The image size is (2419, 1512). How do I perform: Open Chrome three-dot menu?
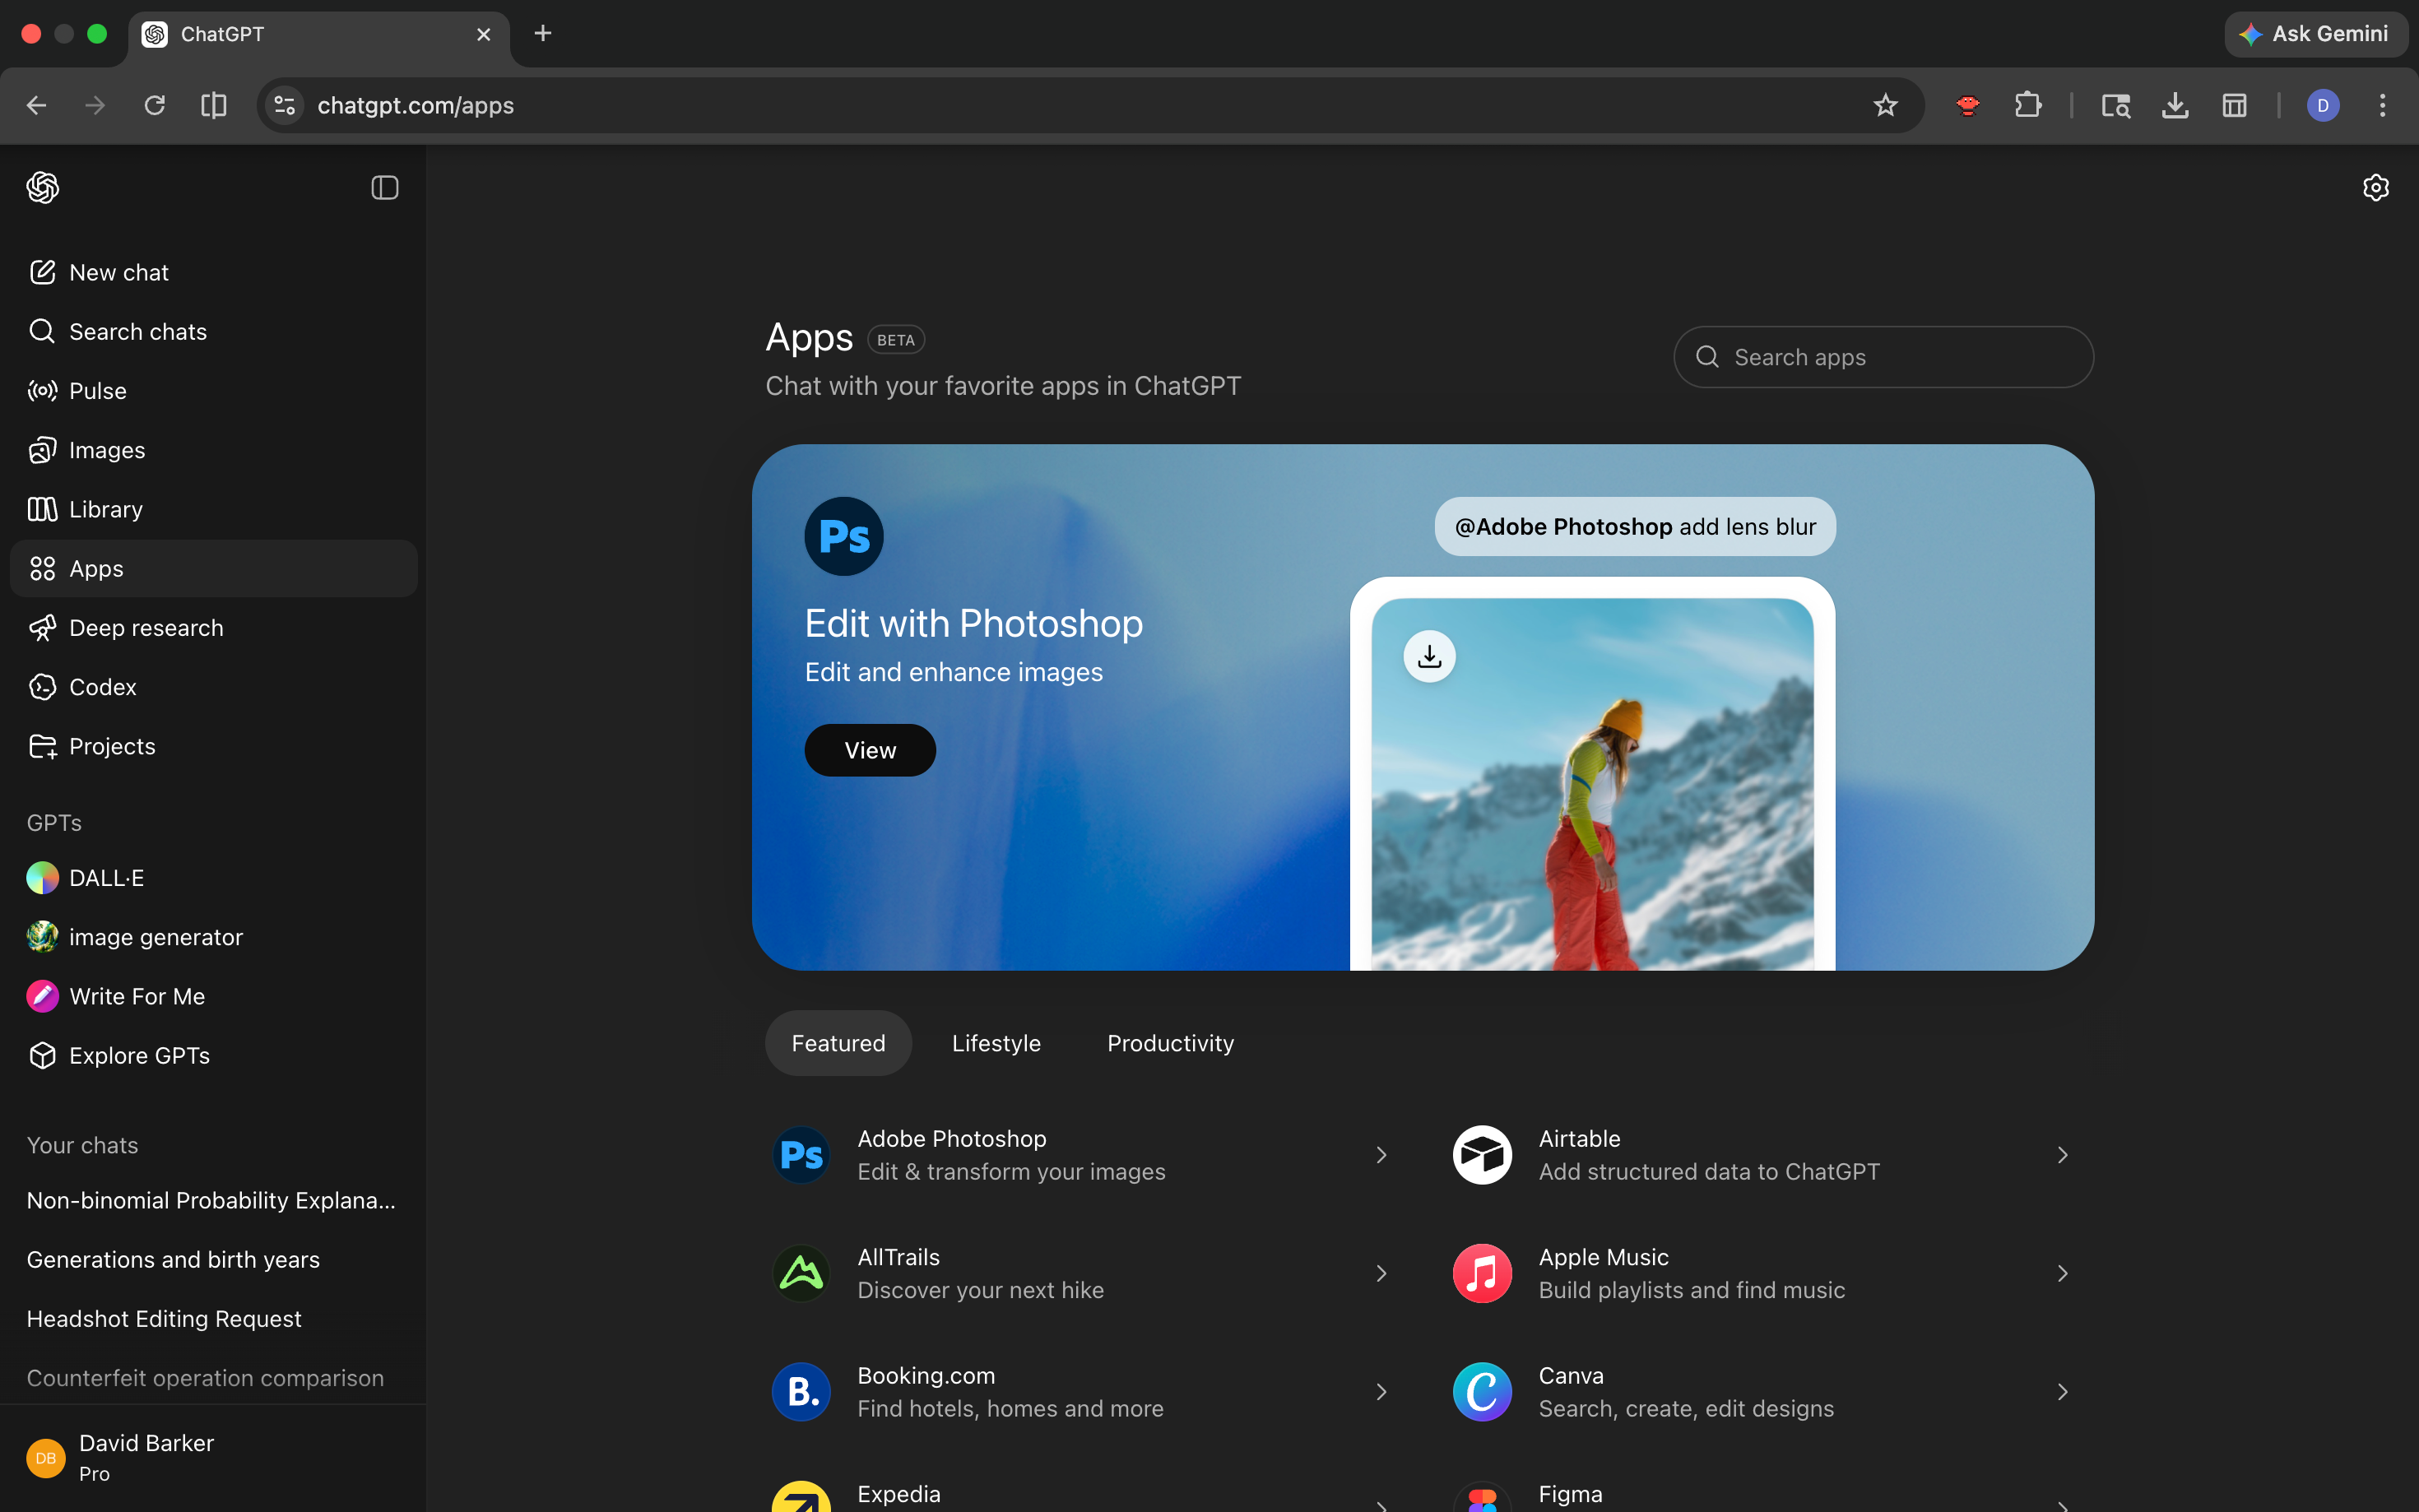(x=2383, y=105)
